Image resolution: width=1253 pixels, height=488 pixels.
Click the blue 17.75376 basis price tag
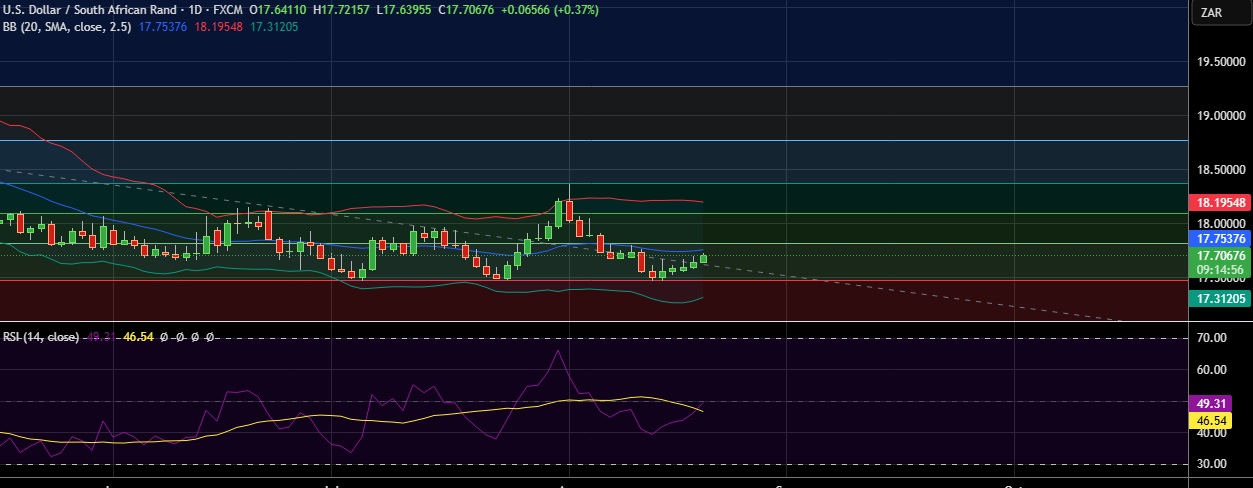1220,239
